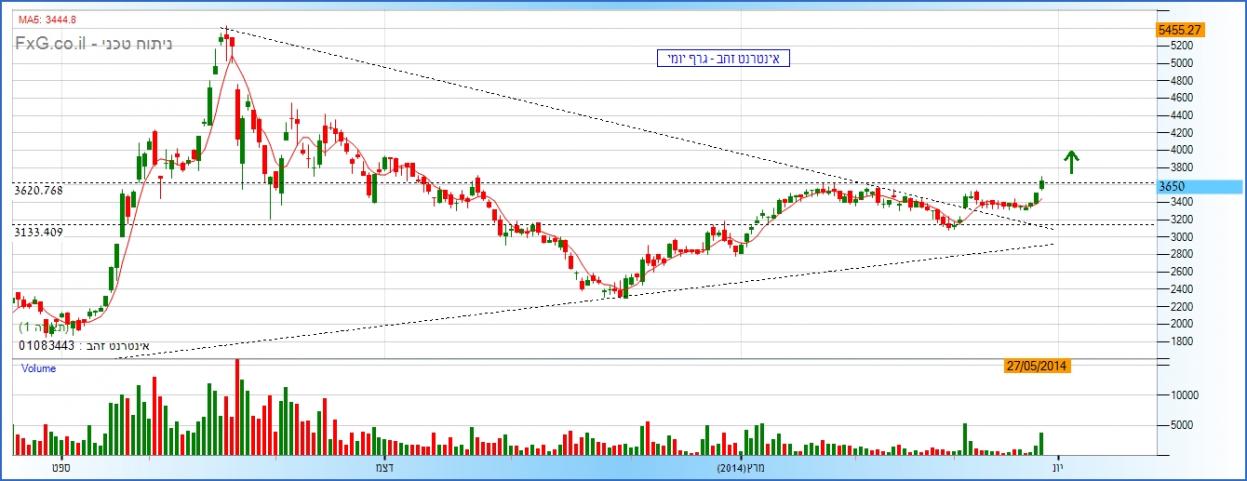Click the stock code 01083443 label
The width and height of the screenshot is (1247, 481).
pos(44,346)
